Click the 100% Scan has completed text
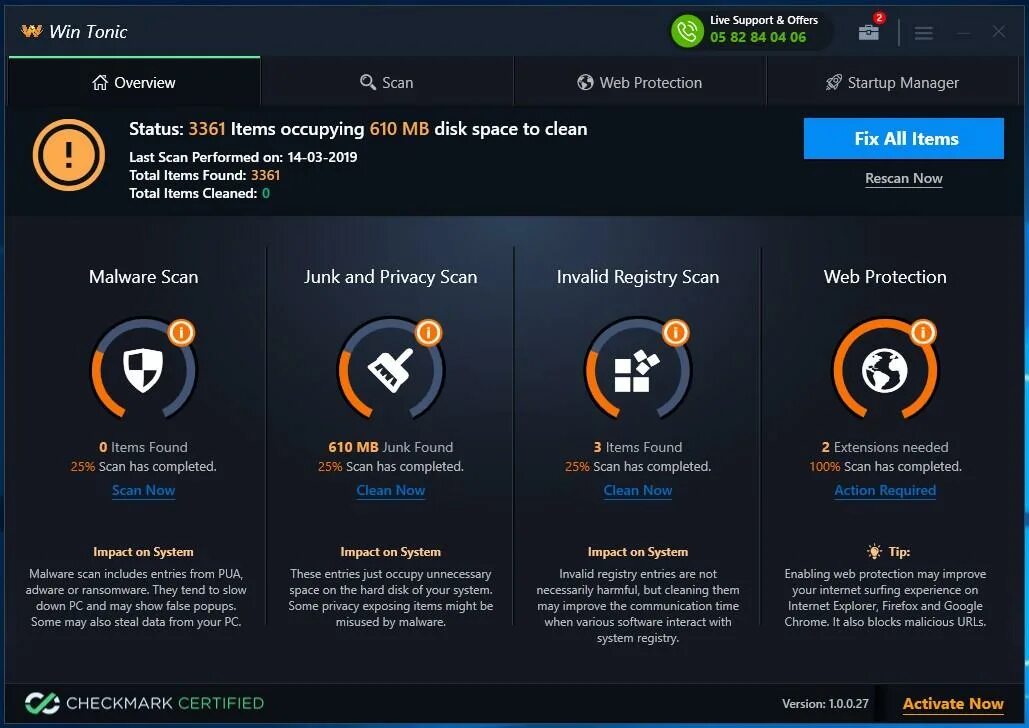This screenshot has height=728, width=1029. pos(885,467)
